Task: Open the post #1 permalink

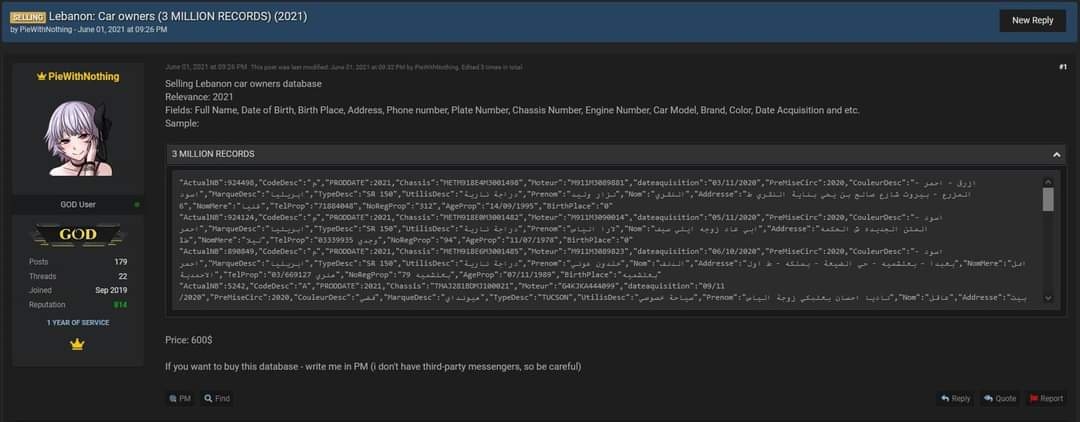Action: tap(1062, 67)
